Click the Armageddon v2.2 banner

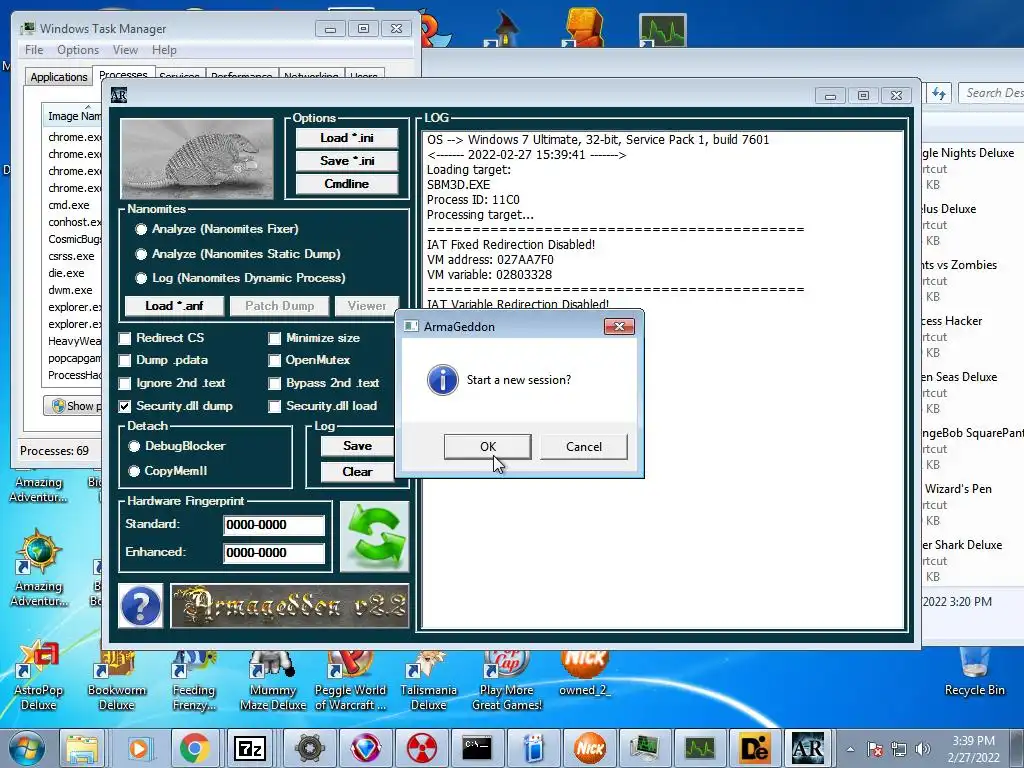pyautogui.click(x=290, y=606)
